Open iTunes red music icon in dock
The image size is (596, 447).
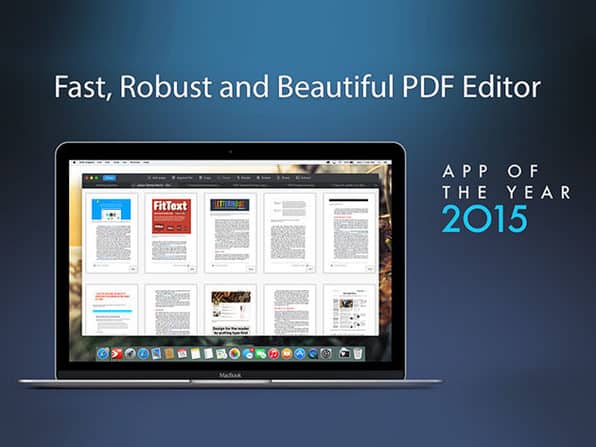(274, 354)
